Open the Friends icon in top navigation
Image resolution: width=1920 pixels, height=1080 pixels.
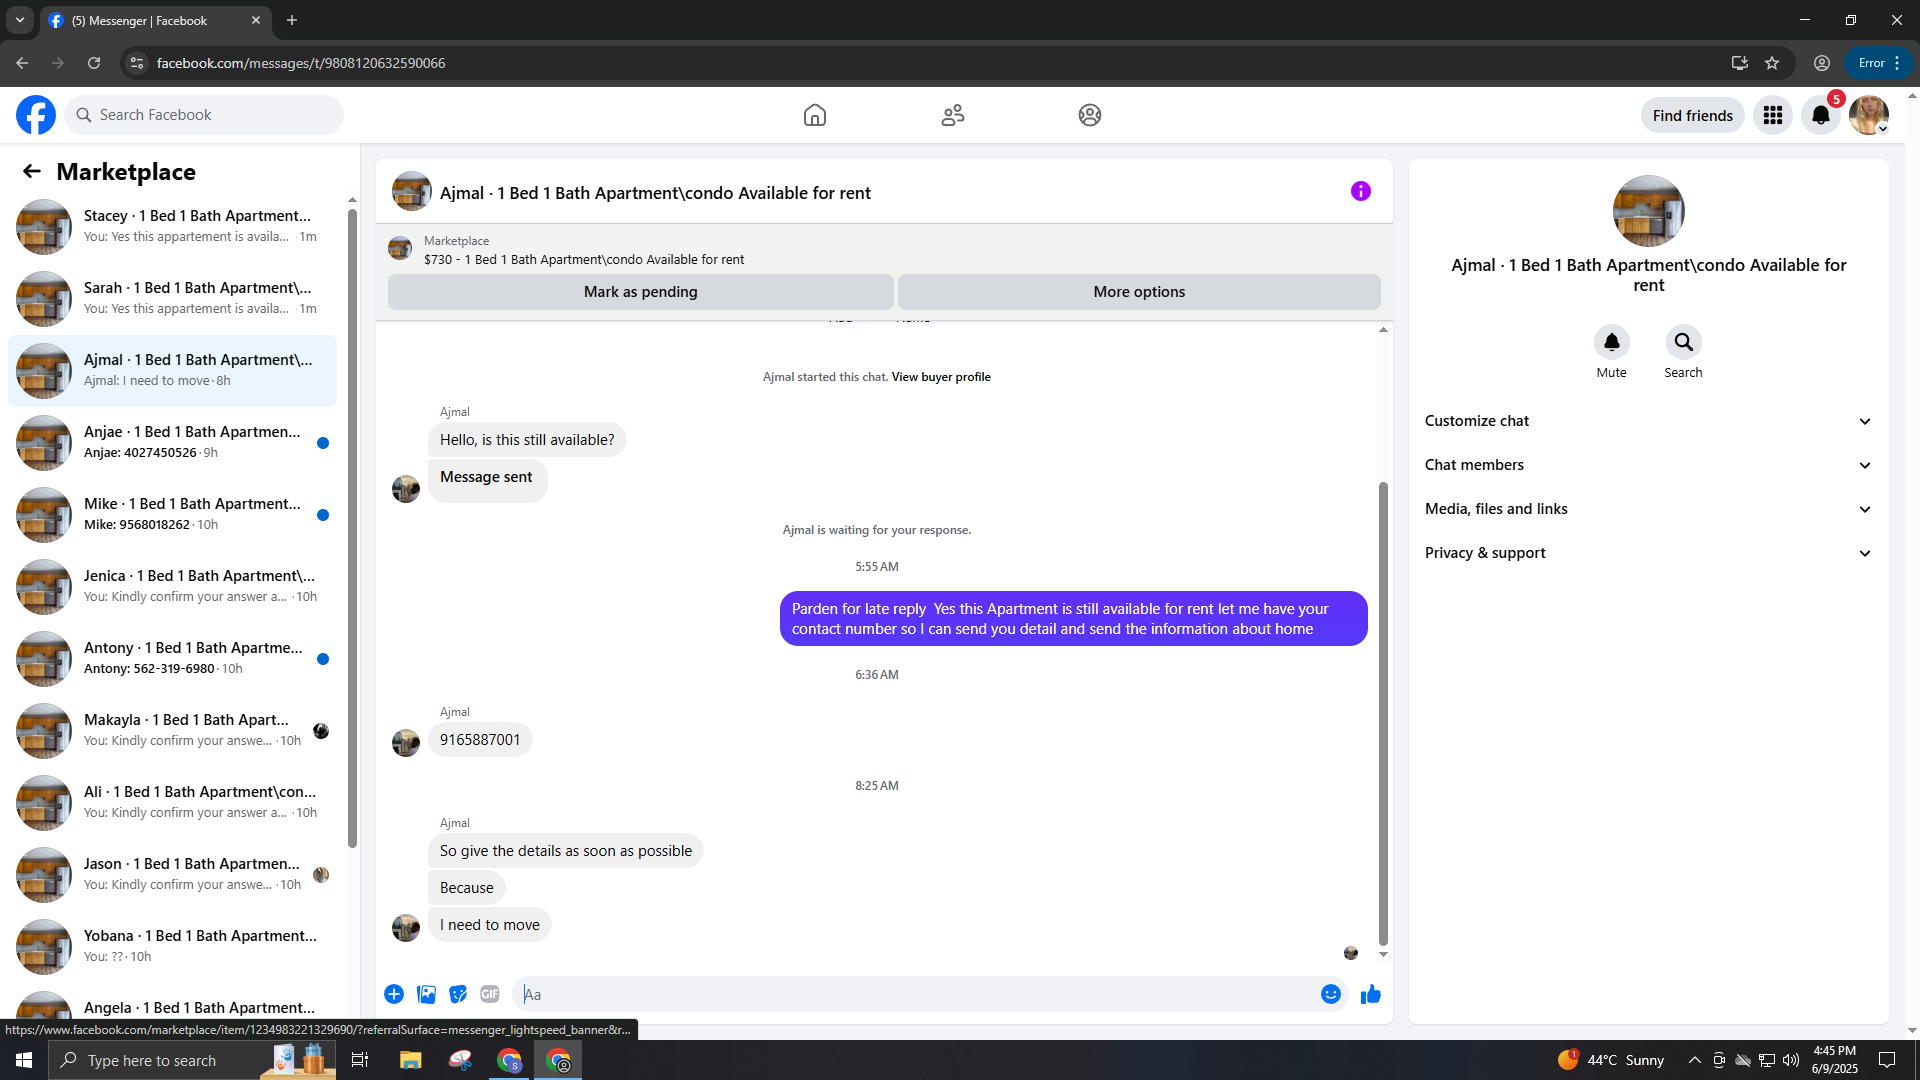pyautogui.click(x=953, y=115)
